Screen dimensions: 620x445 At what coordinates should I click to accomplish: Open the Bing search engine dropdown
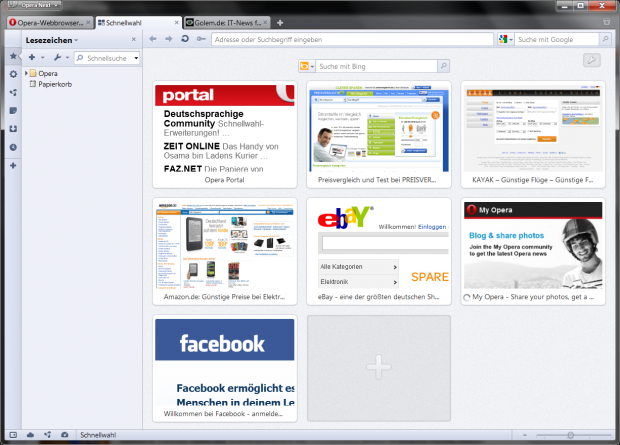click(307, 66)
